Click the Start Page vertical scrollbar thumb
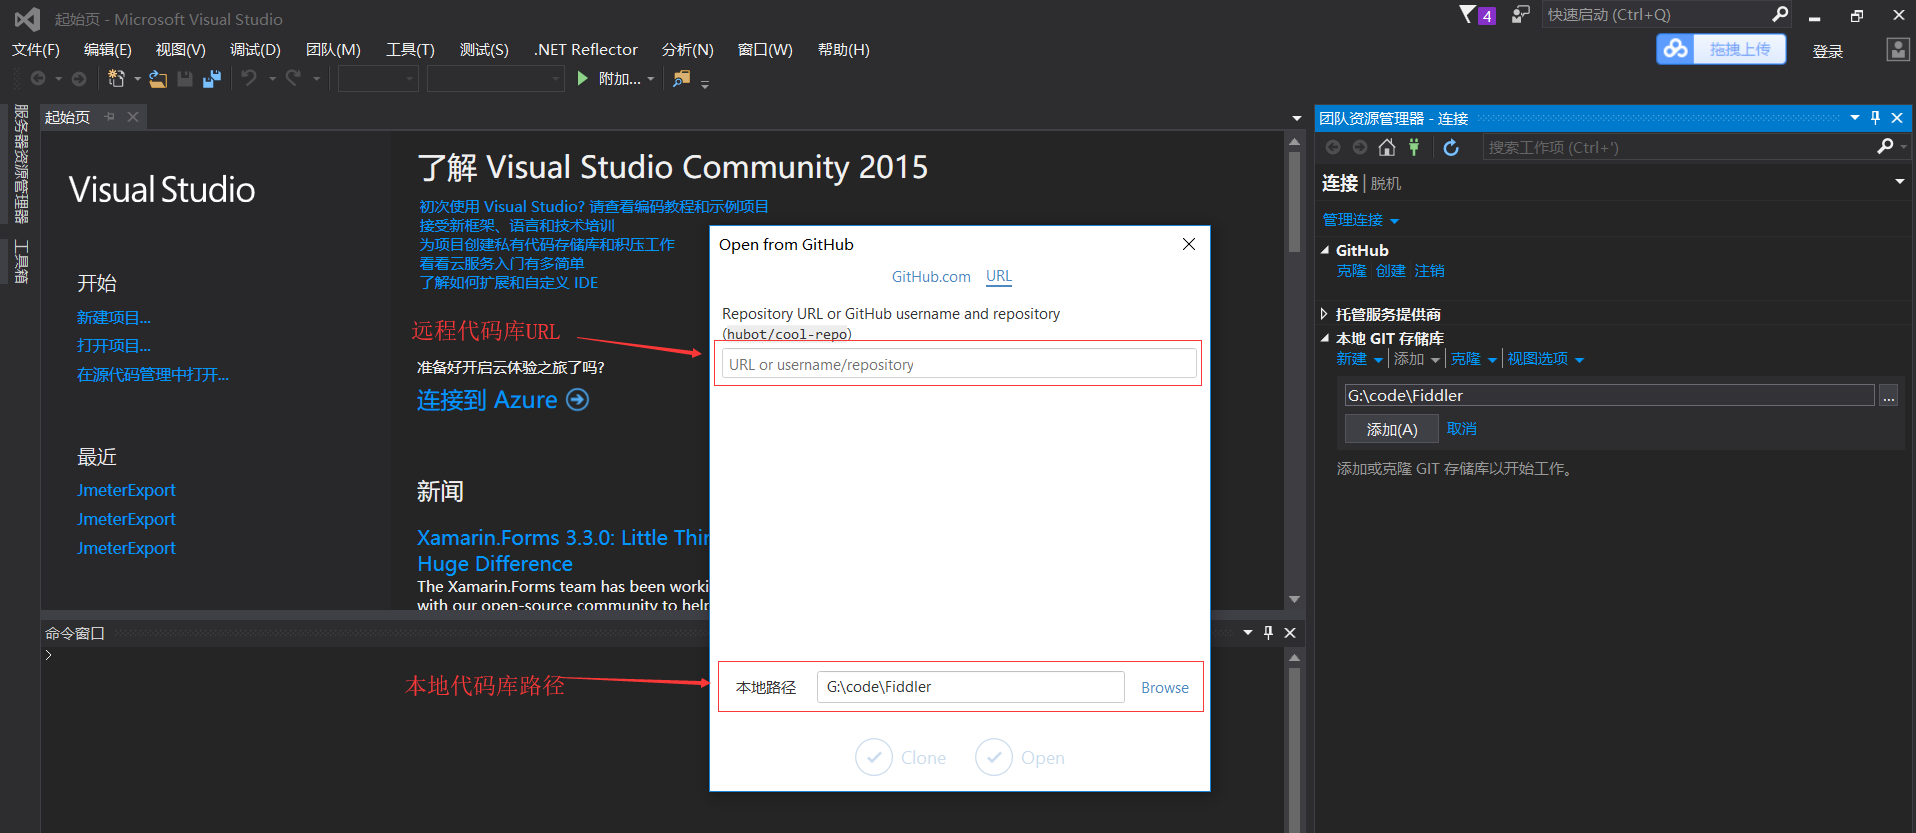 (x=1294, y=201)
